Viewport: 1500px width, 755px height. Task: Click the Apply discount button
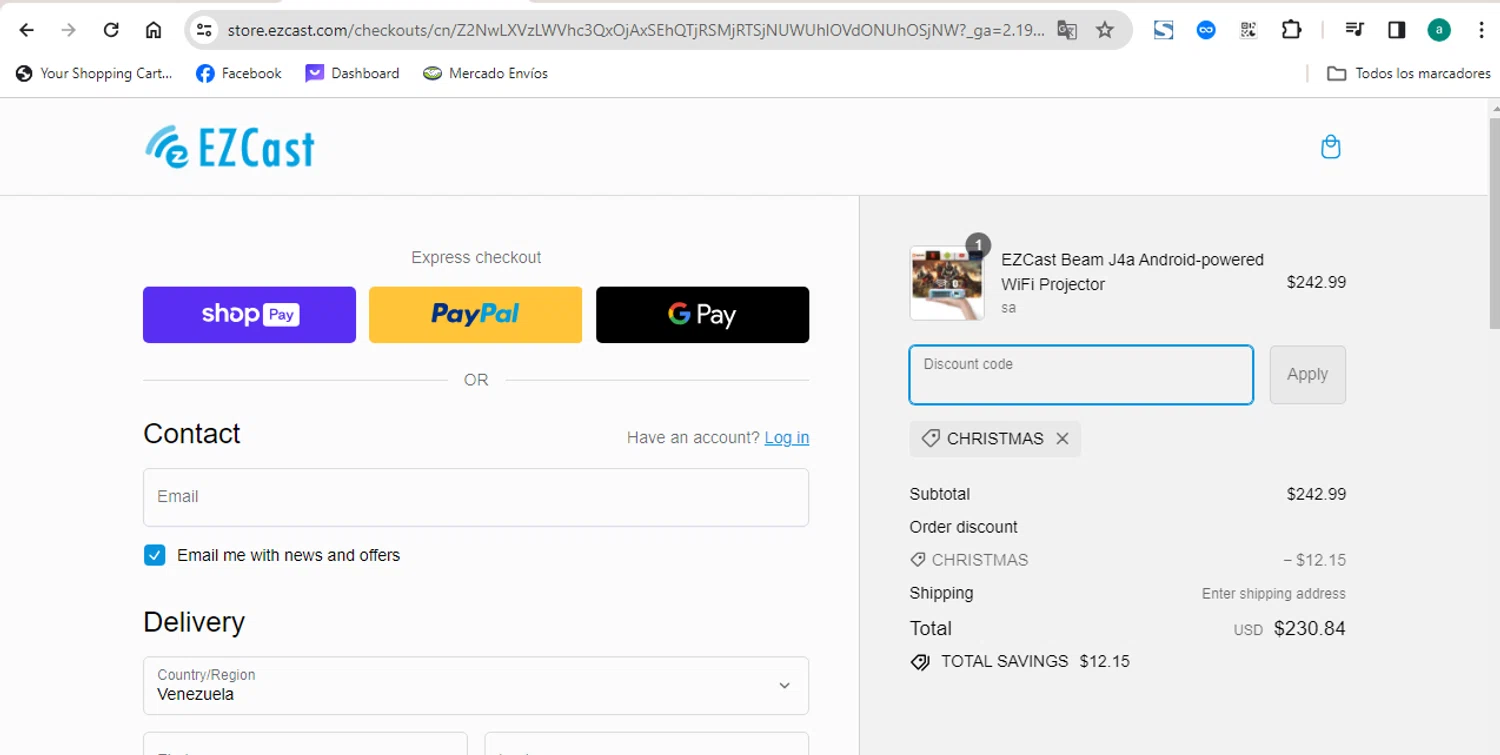1308,375
